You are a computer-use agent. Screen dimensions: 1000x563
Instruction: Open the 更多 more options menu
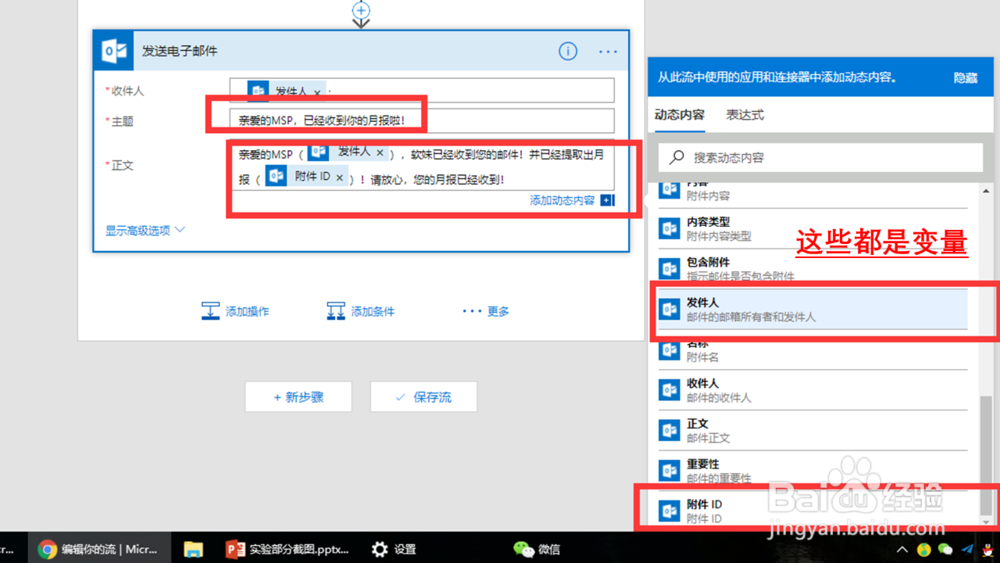click(x=486, y=311)
